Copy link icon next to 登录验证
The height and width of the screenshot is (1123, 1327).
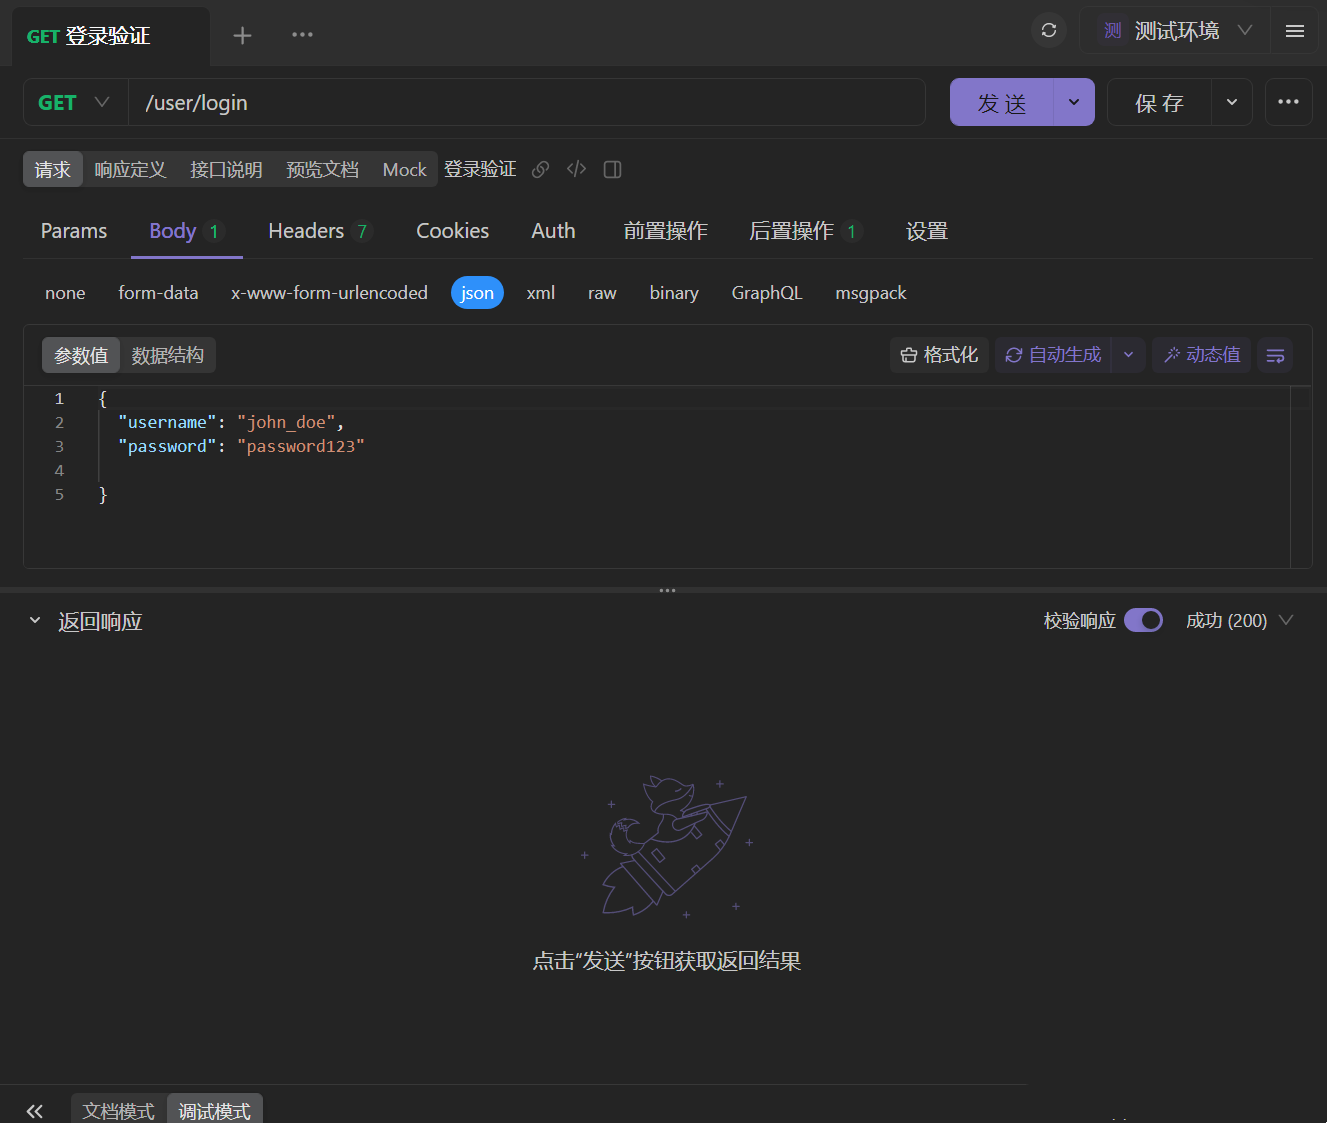[x=540, y=170]
